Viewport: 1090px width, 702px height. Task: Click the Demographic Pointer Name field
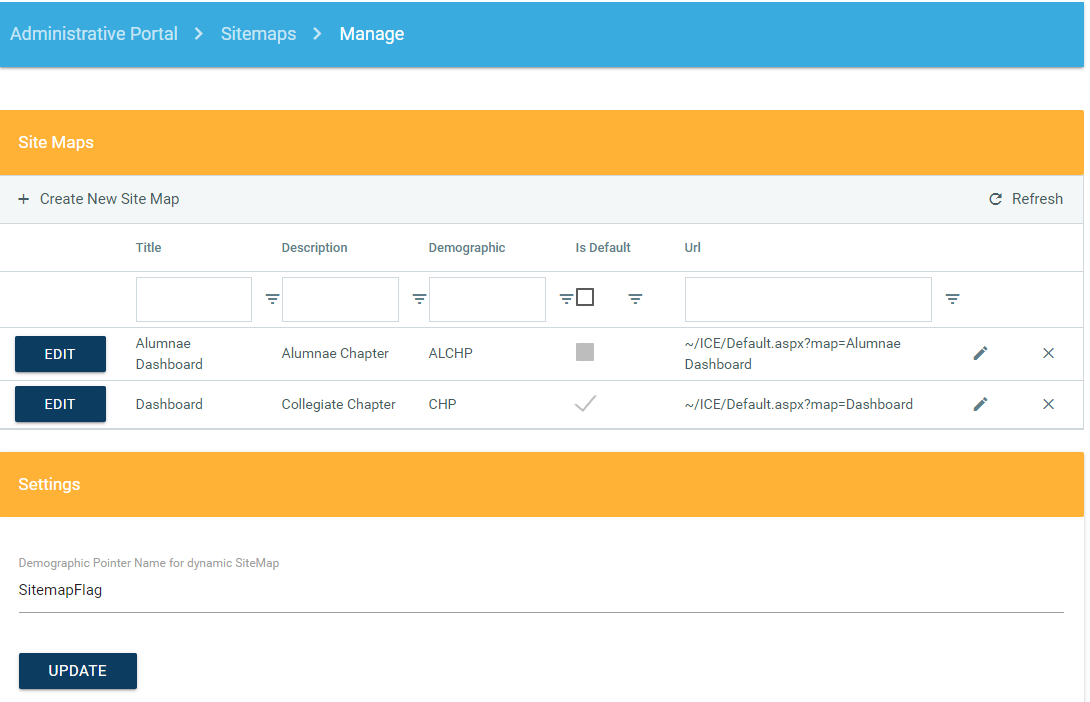click(540, 590)
